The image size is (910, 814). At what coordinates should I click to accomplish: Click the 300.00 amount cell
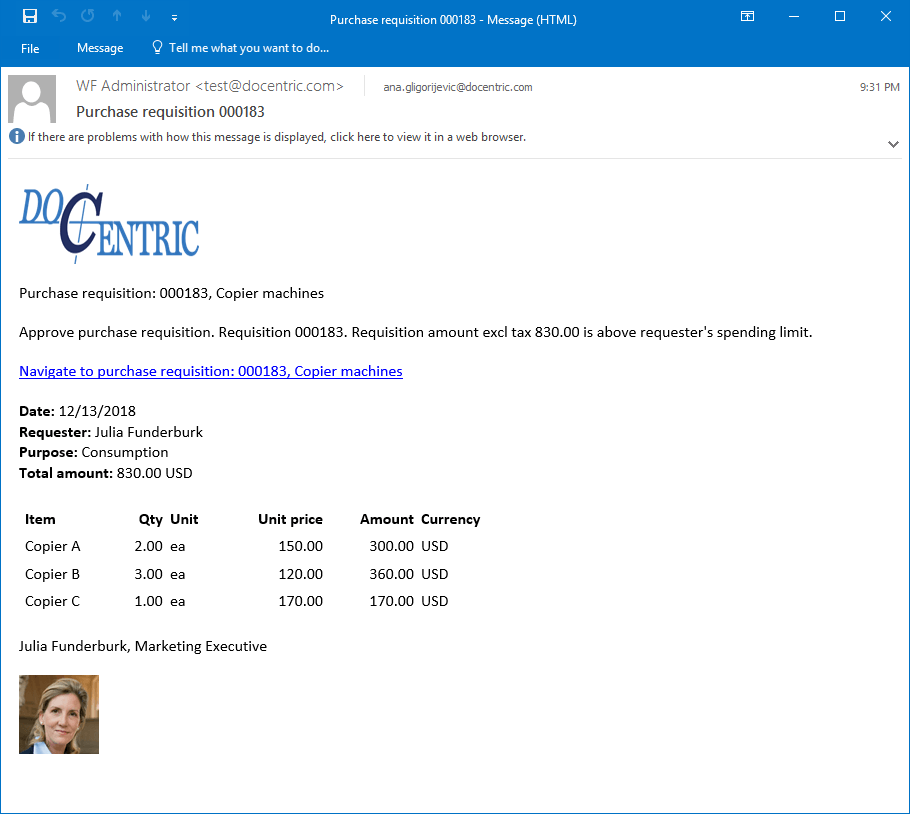pos(392,547)
